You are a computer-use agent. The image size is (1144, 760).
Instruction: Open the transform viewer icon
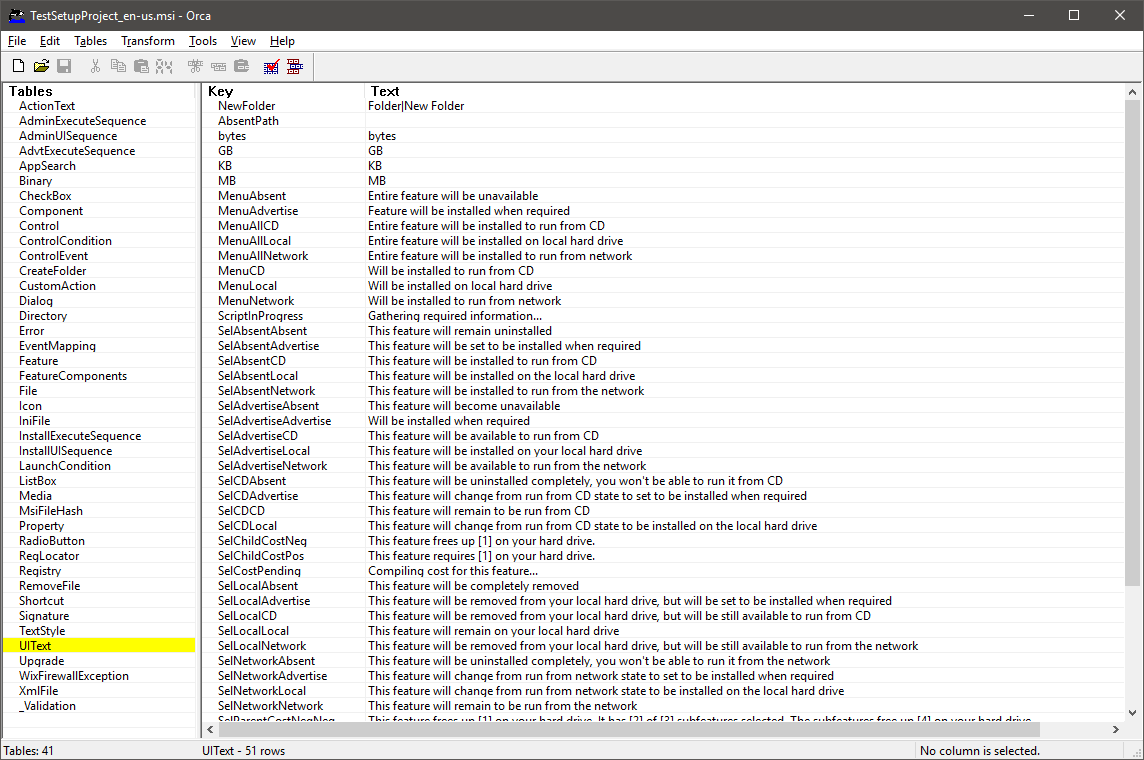[x=294, y=65]
